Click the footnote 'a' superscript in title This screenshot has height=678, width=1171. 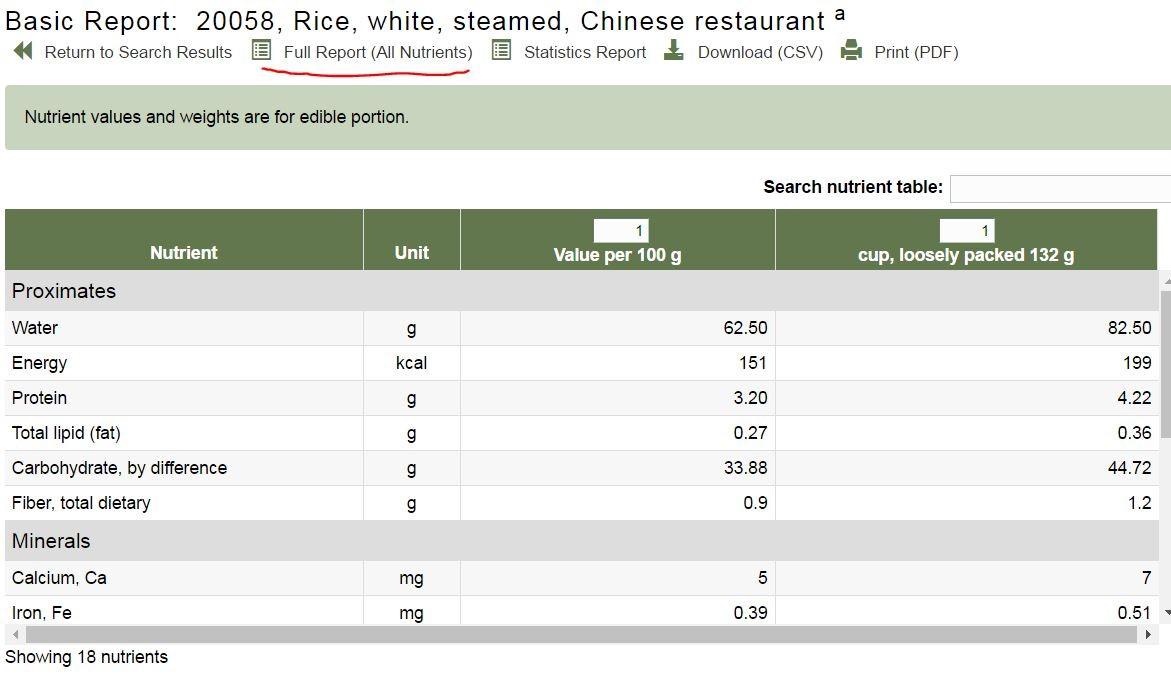(x=840, y=13)
